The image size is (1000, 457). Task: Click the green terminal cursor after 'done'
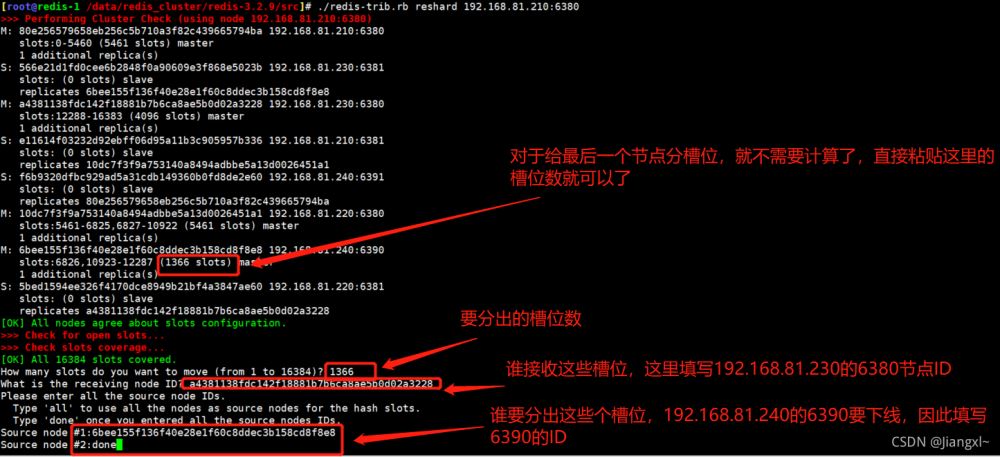(x=119, y=445)
